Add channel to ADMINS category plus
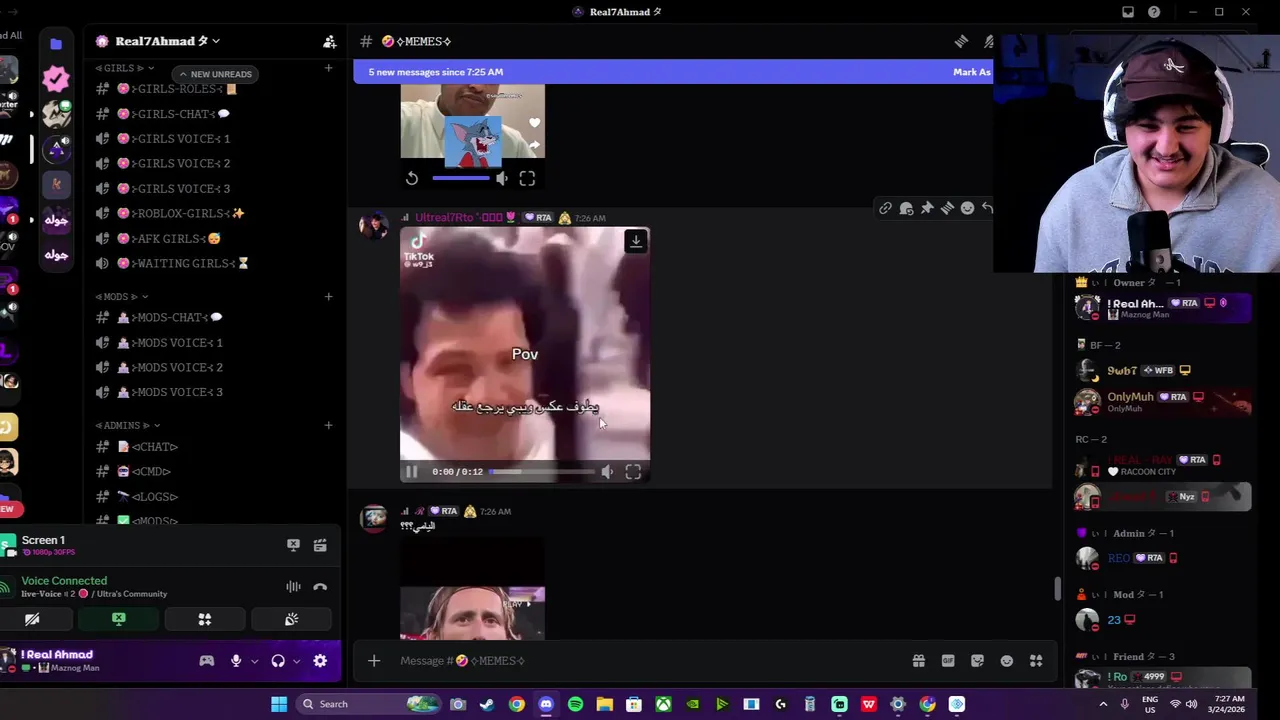The width and height of the screenshot is (1280, 720). [x=328, y=425]
